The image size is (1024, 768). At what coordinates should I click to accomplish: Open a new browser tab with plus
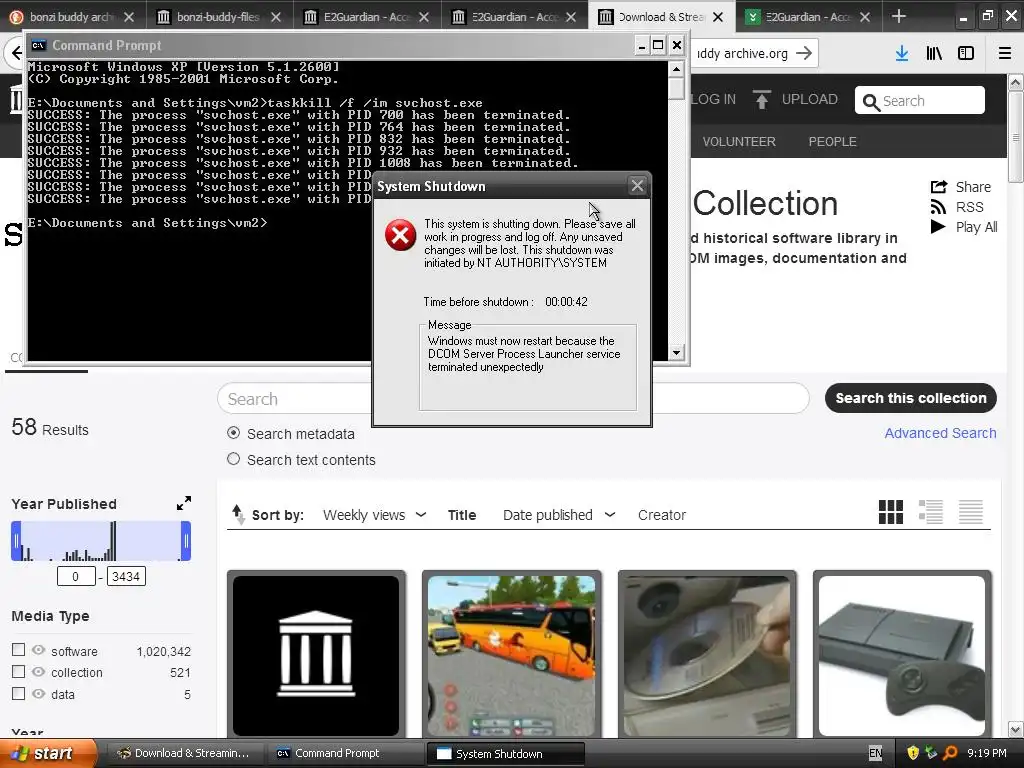pos(899,16)
